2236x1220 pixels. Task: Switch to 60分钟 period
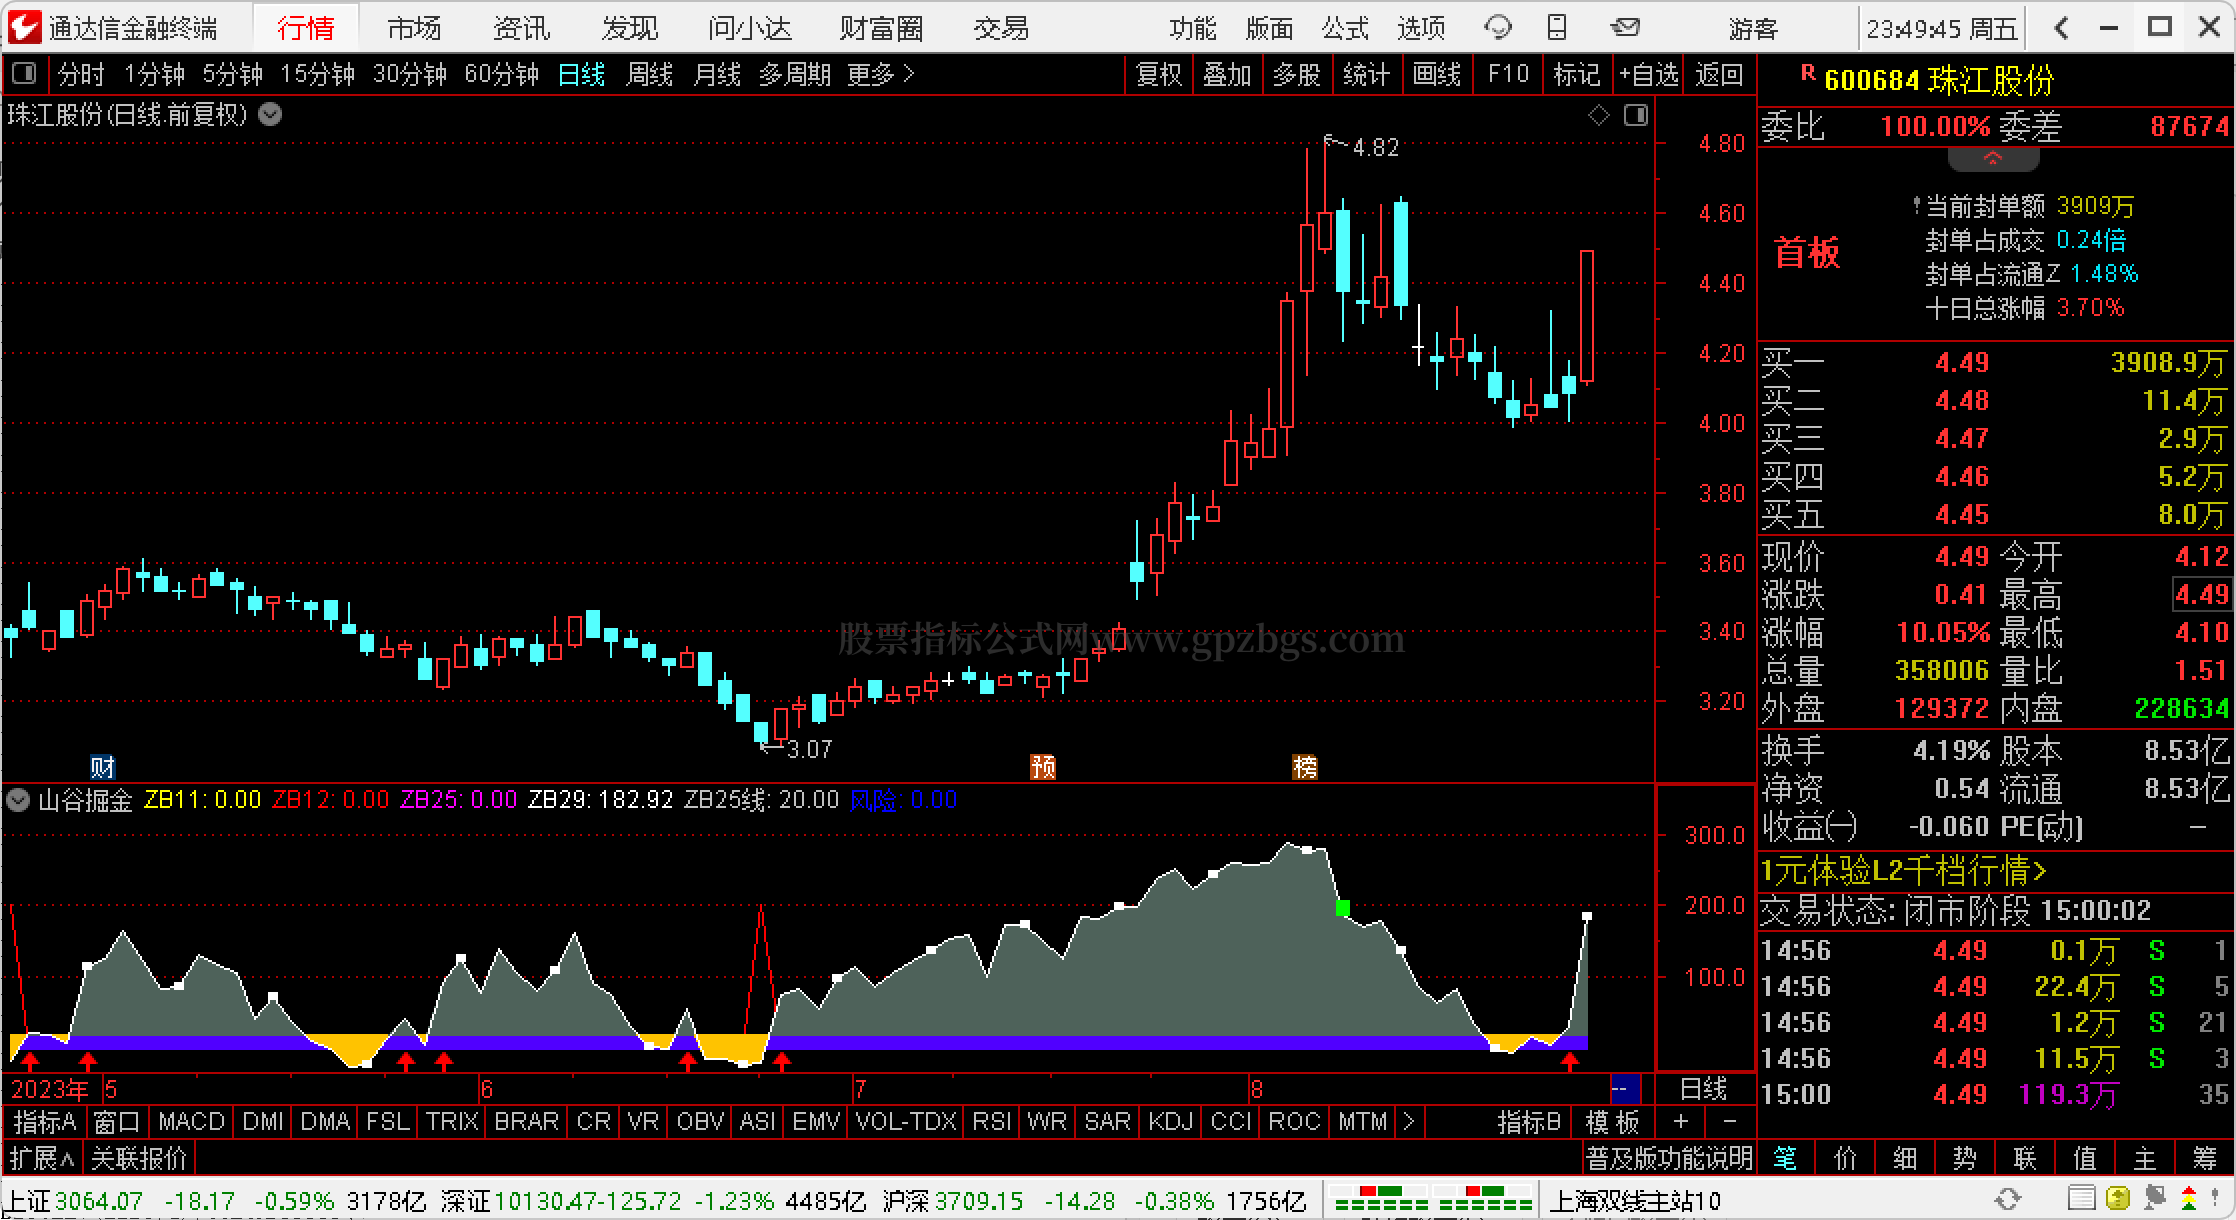point(501,74)
